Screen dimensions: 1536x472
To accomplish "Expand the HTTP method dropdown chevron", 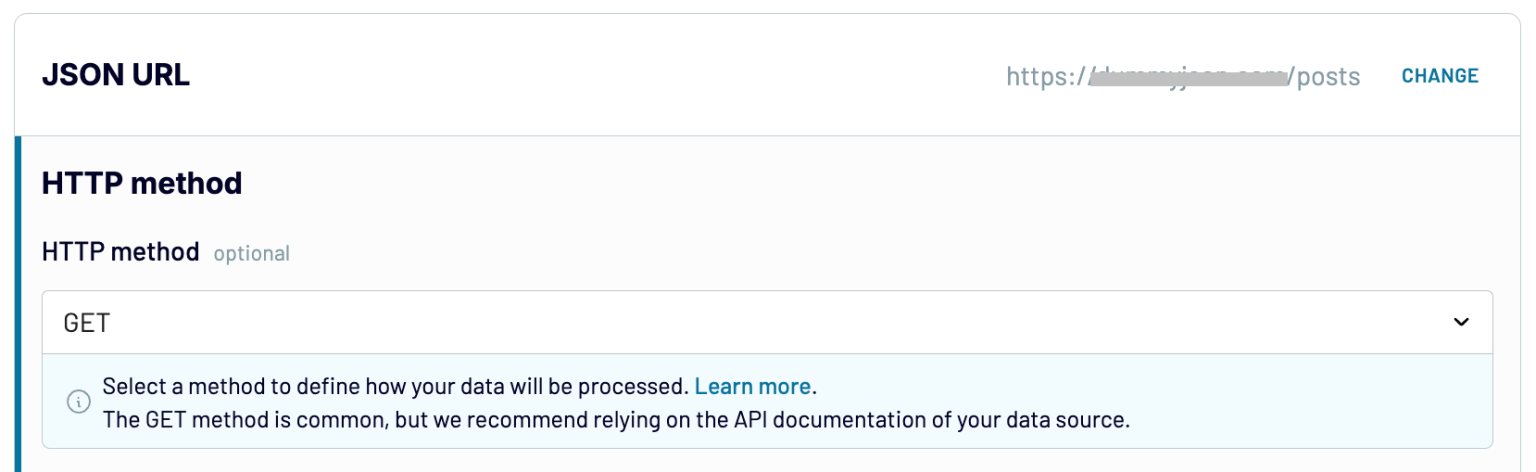I will click(x=1461, y=322).
